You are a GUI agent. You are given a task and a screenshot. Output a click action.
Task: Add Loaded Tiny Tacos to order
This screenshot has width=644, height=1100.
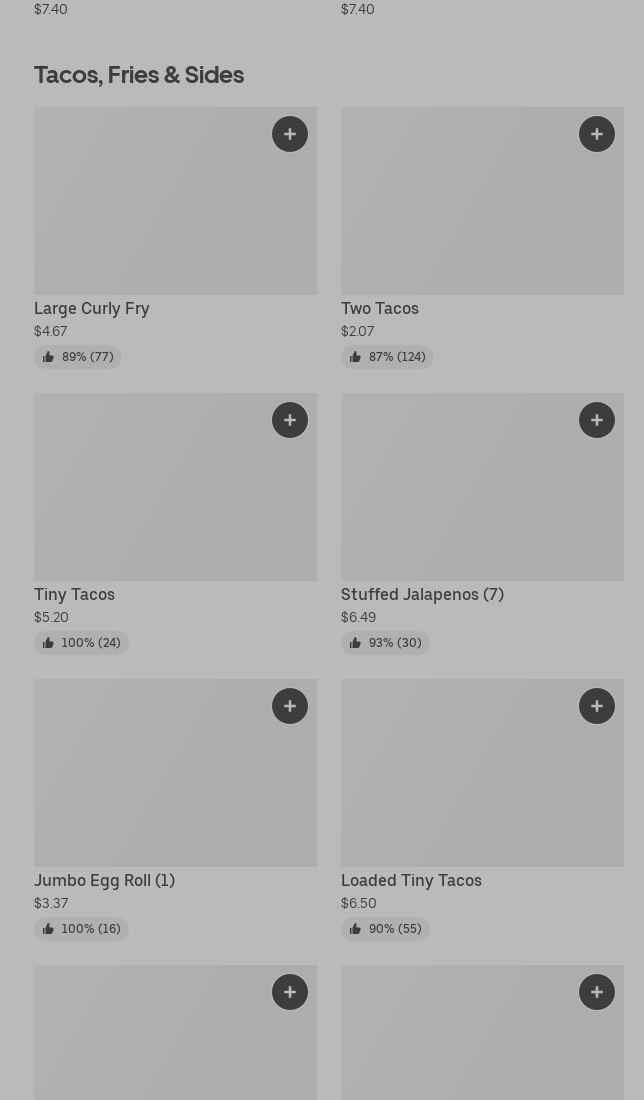tap(597, 706)
